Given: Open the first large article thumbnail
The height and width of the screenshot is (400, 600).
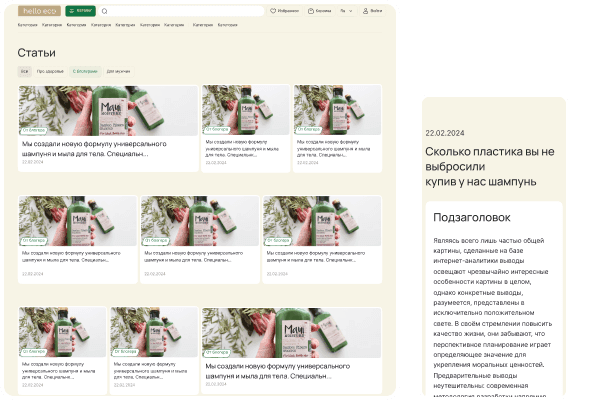Looking at the screenshot, I should pos(107,108).
